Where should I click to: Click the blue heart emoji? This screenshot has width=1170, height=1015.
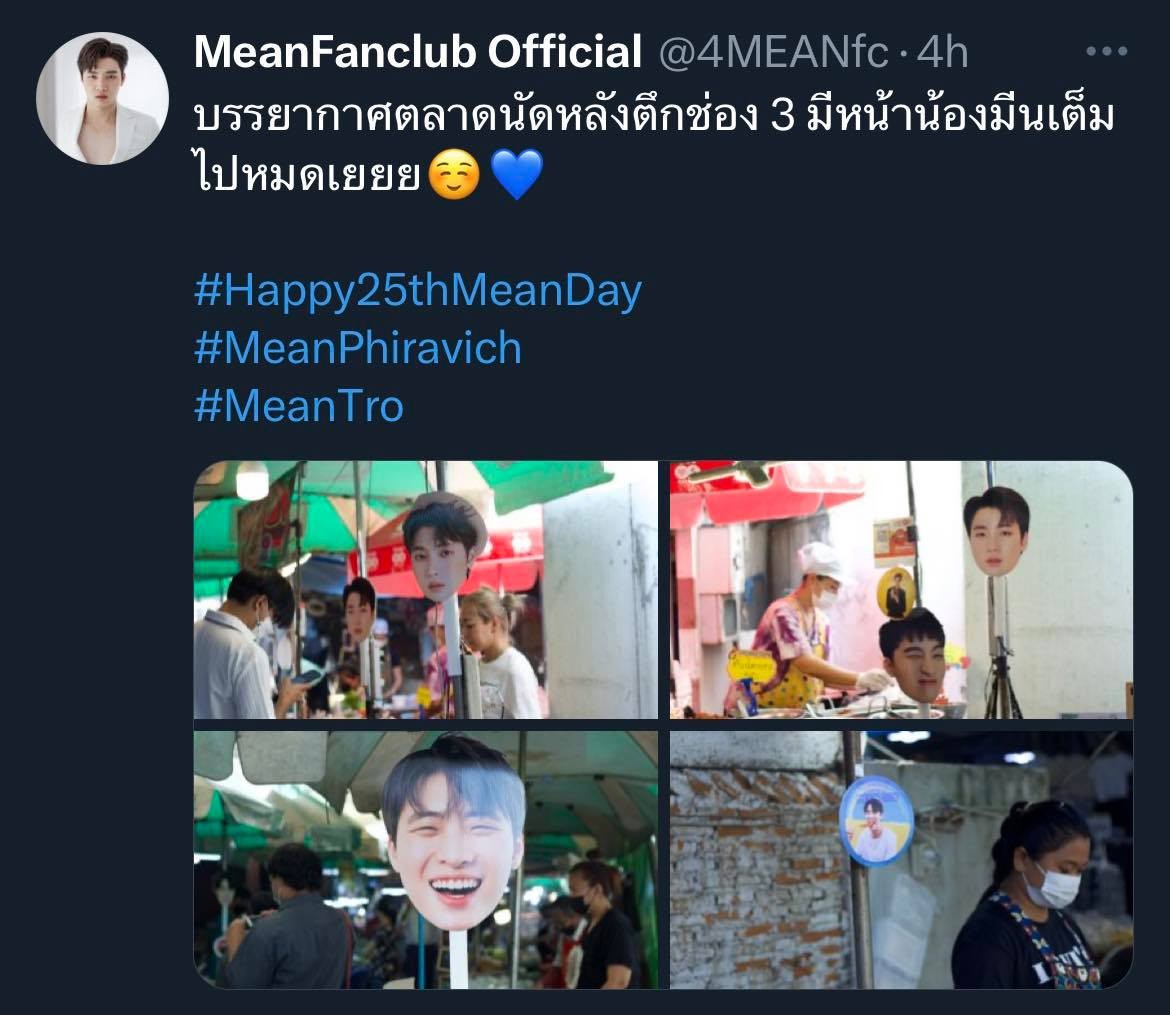517,174
